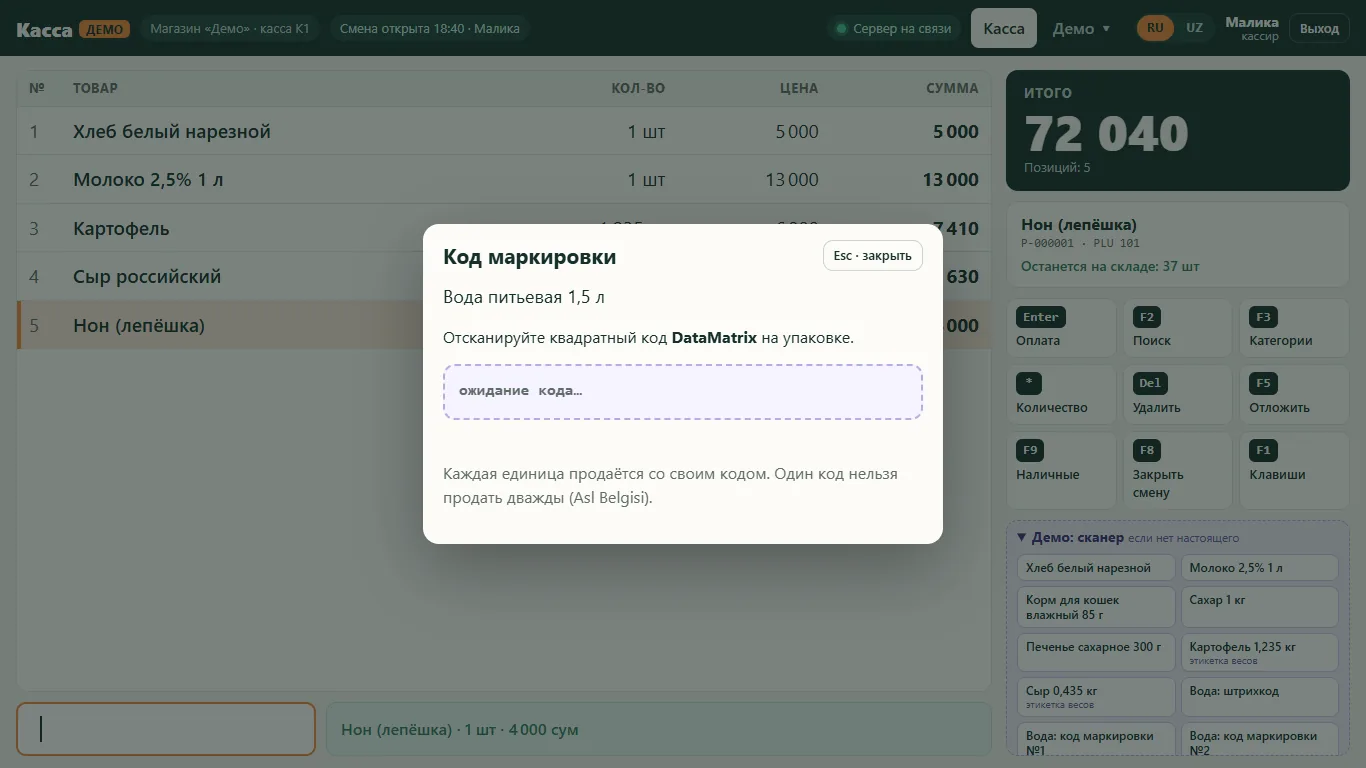Select the Касса tab in header
The width and height of the screenshot is (1366, 768).
coord(1004,28)
